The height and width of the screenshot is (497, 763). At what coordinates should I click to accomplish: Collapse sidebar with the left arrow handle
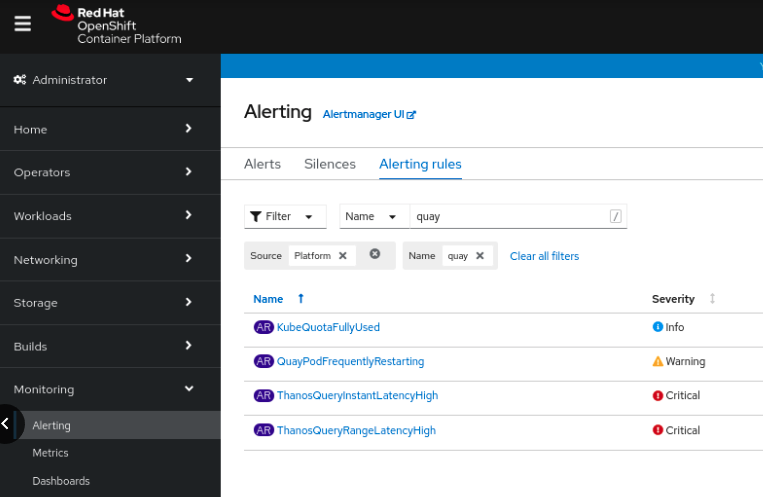[6, 424]
